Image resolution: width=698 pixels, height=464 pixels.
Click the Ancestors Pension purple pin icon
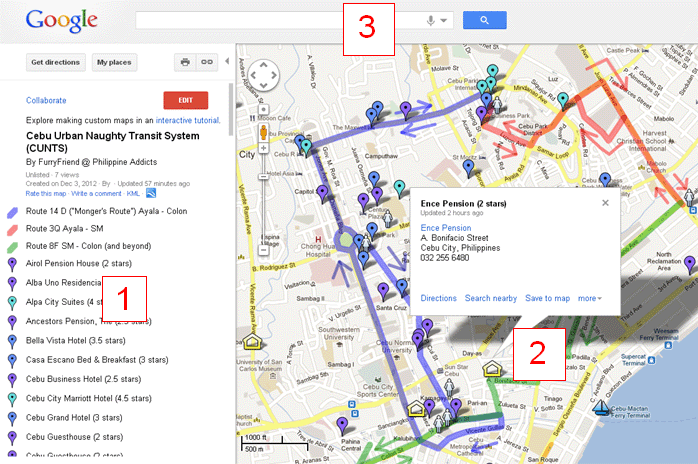(12, 322)
